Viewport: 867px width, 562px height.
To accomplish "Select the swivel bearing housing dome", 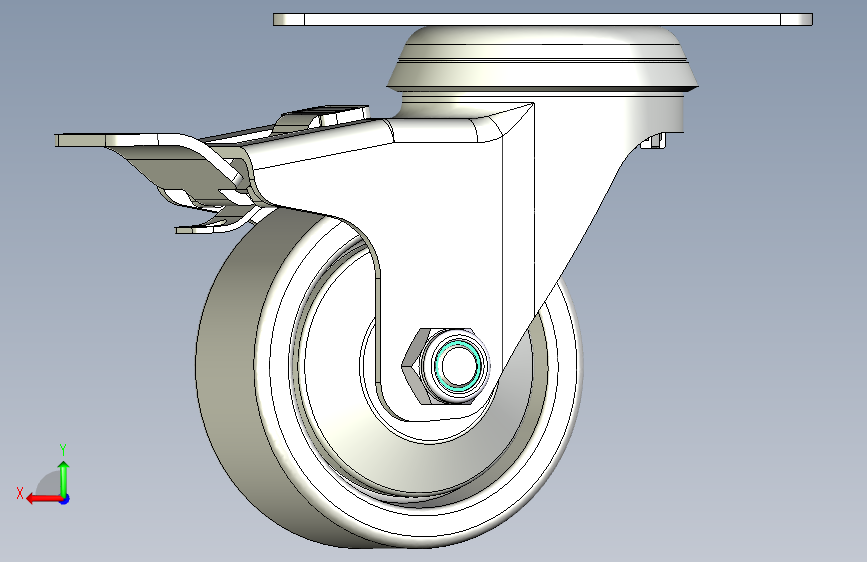I will 542,61.
